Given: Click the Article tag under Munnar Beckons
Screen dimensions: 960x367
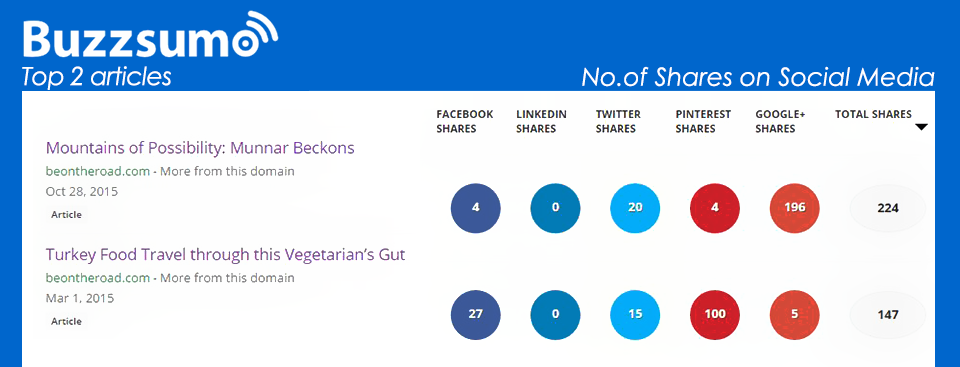Looking at the screenshot, I should click(x=66, y=215).
